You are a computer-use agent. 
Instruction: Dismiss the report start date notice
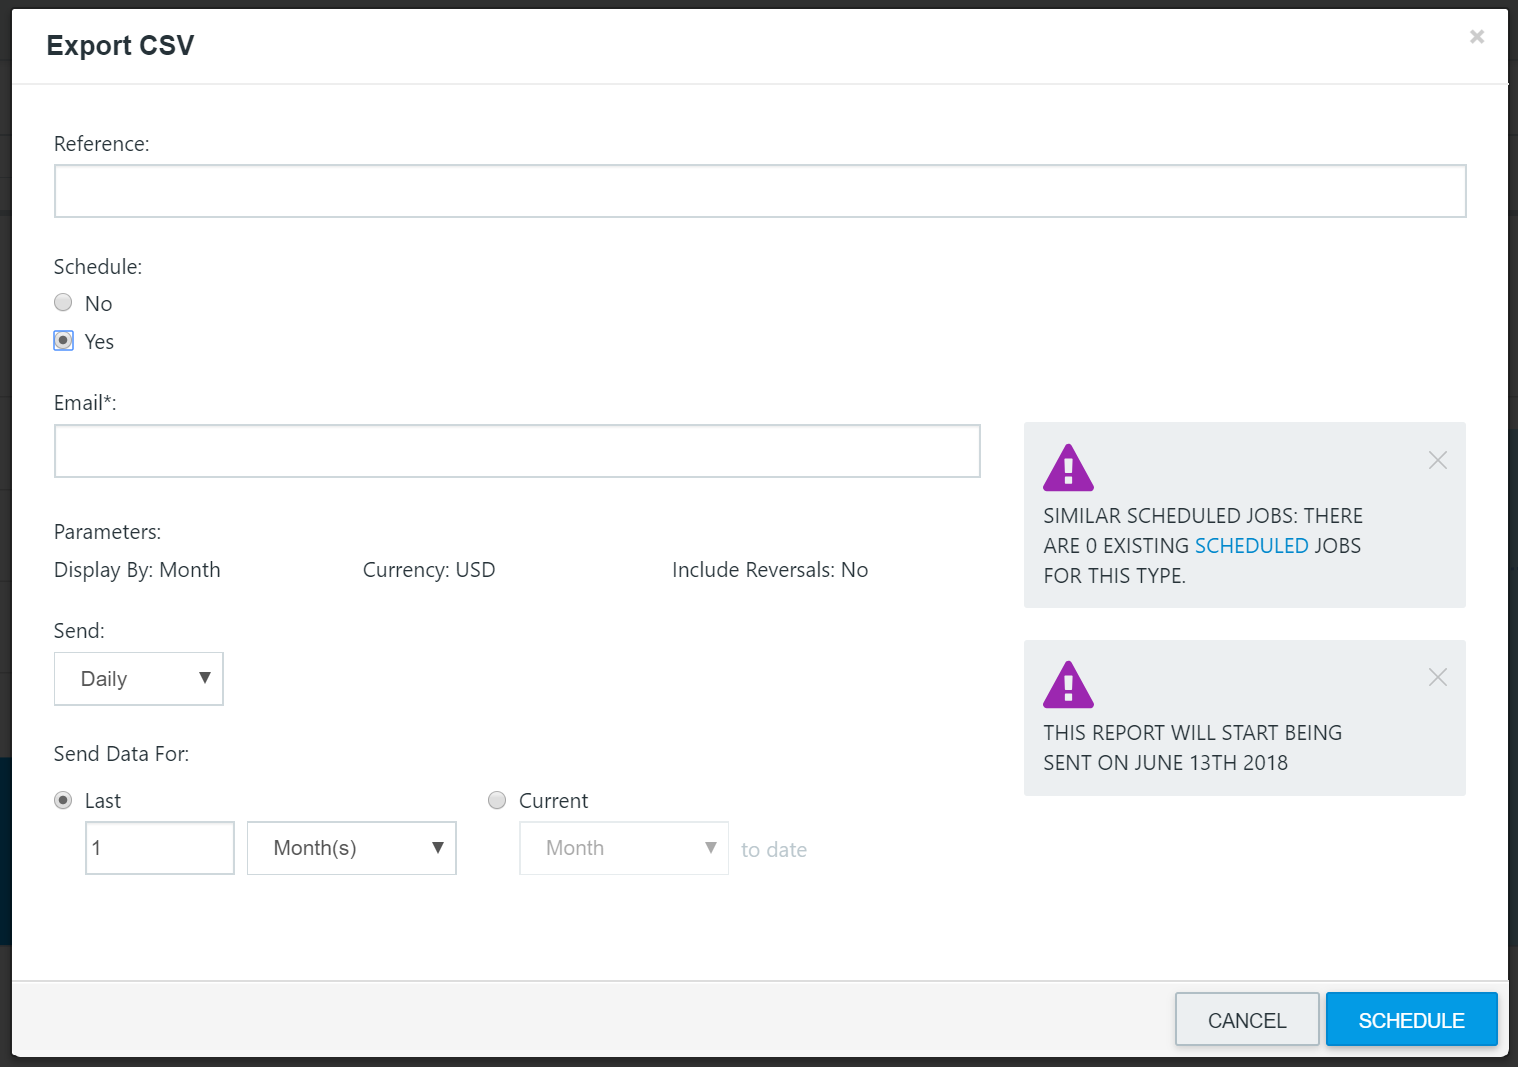pyautogui.click(x=1438, y=677)
